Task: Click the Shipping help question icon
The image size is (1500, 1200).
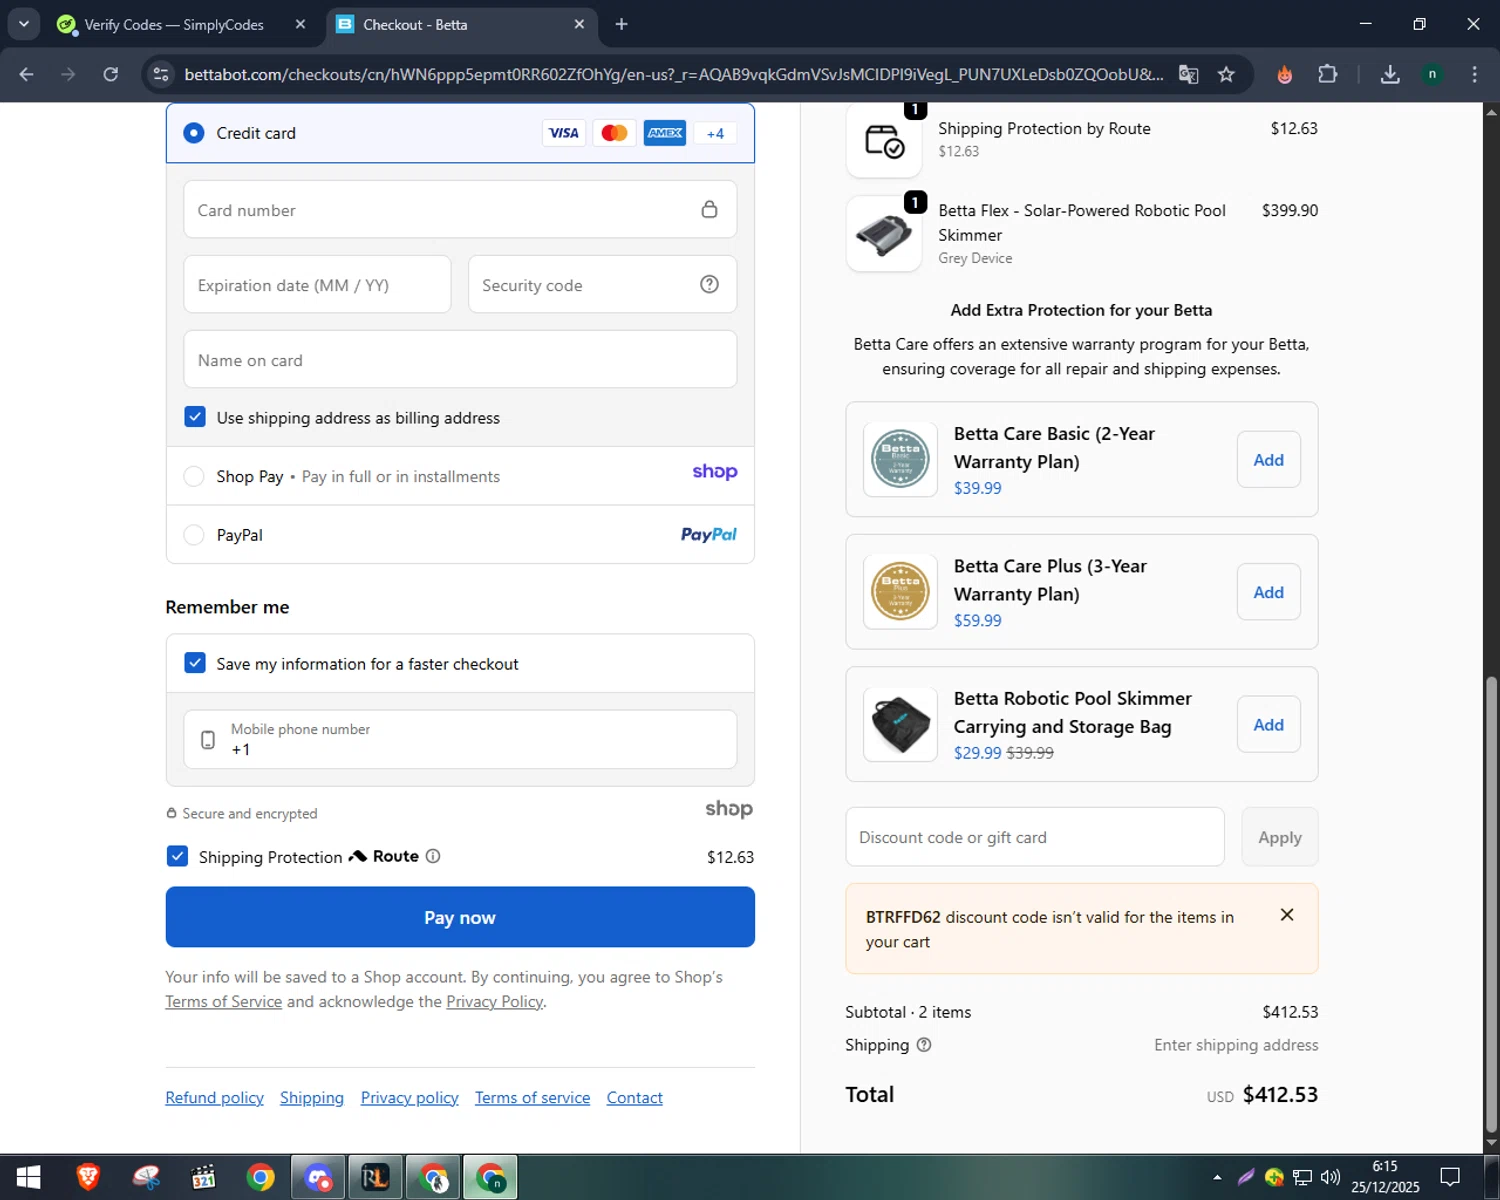Action: [x=924, y=1045]
